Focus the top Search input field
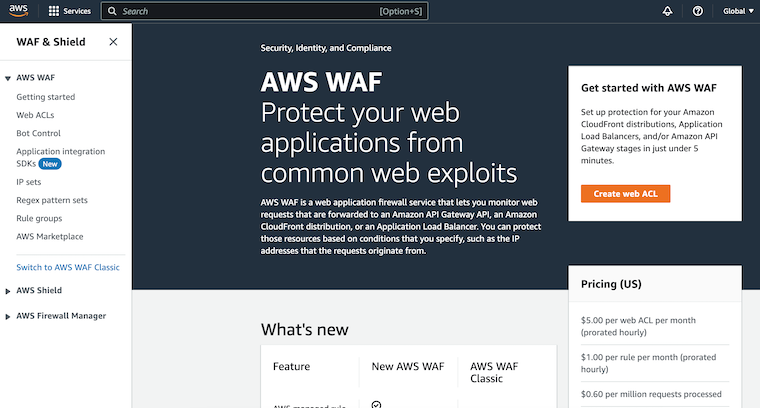Image resolution: width=760 pixels, height=408 pixels. pos(264,11)
